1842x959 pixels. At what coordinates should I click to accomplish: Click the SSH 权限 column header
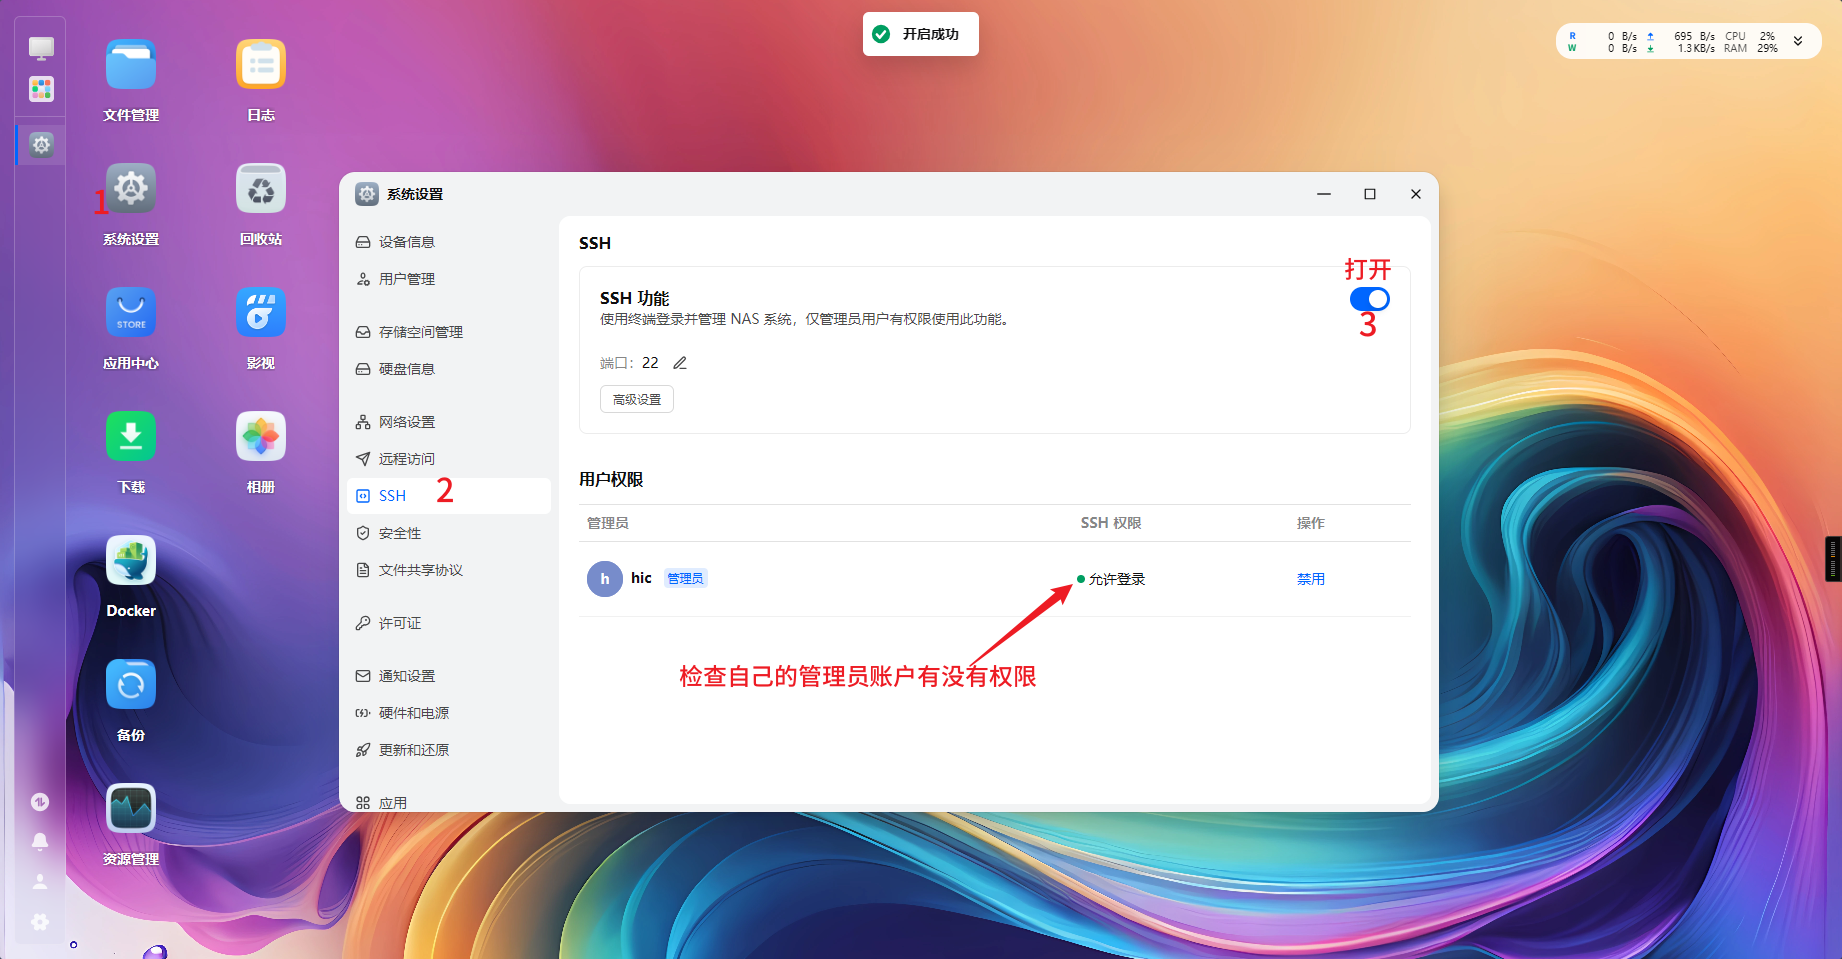click(x=1111, y=523)
